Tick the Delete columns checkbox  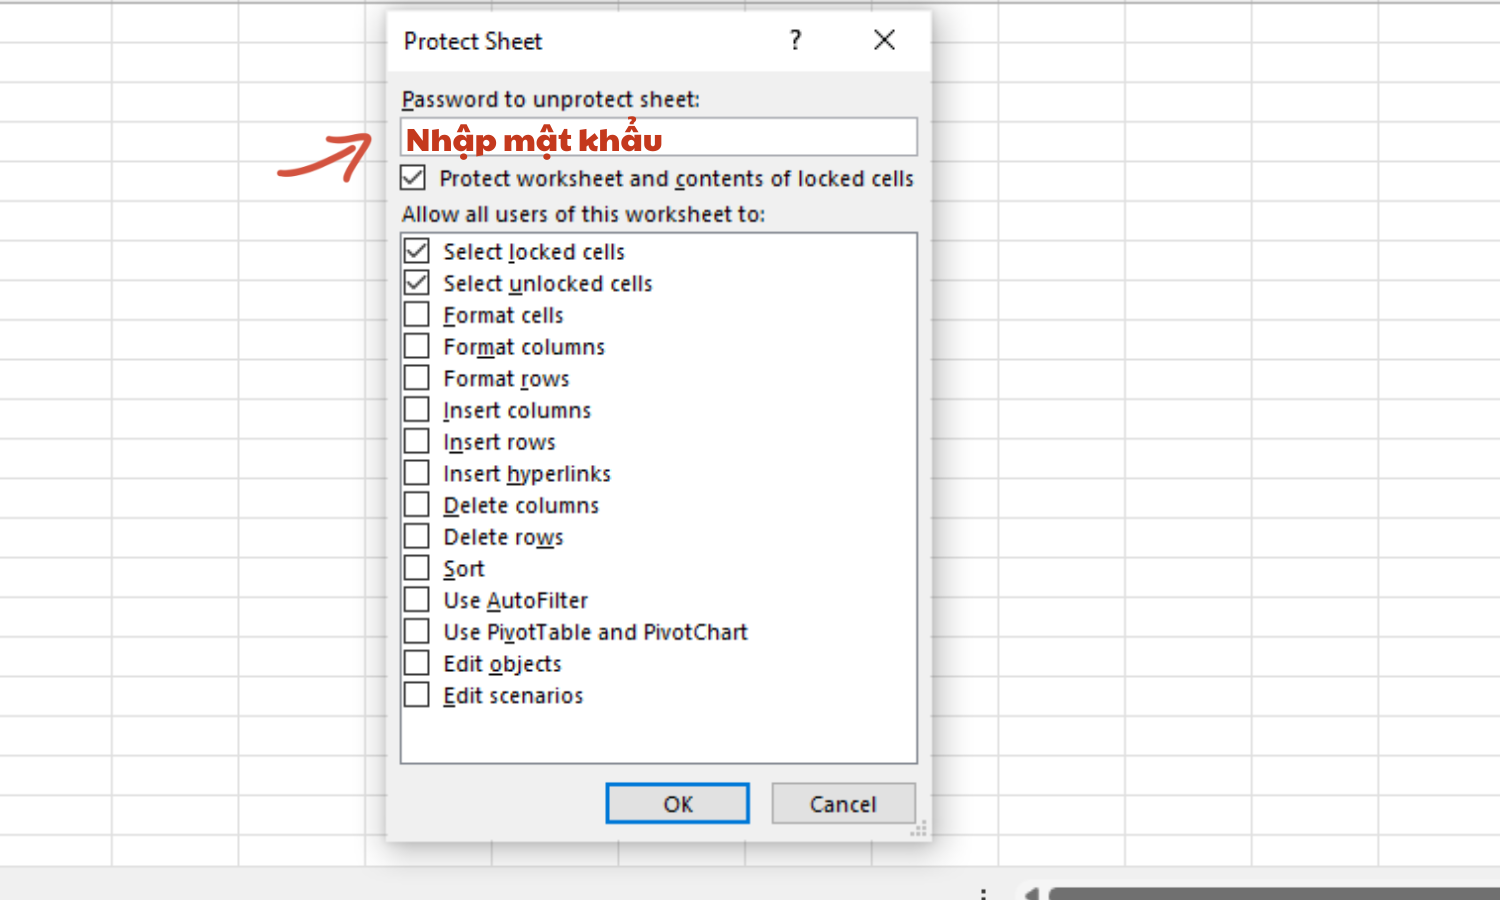click(417, 505)
